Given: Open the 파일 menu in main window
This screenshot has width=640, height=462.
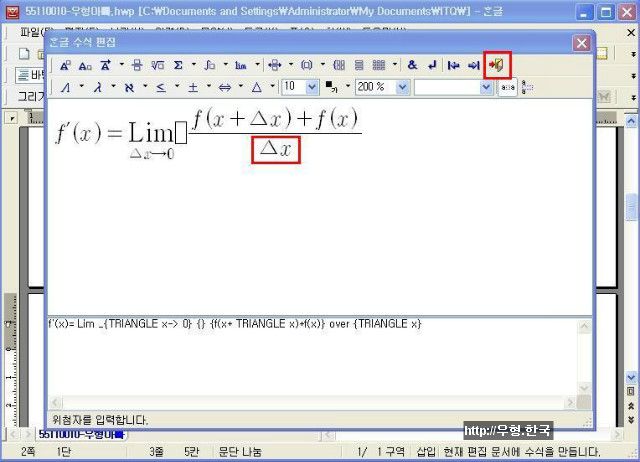Looking at the screenshot, I should pyautogui.click(x=36, y=32).
